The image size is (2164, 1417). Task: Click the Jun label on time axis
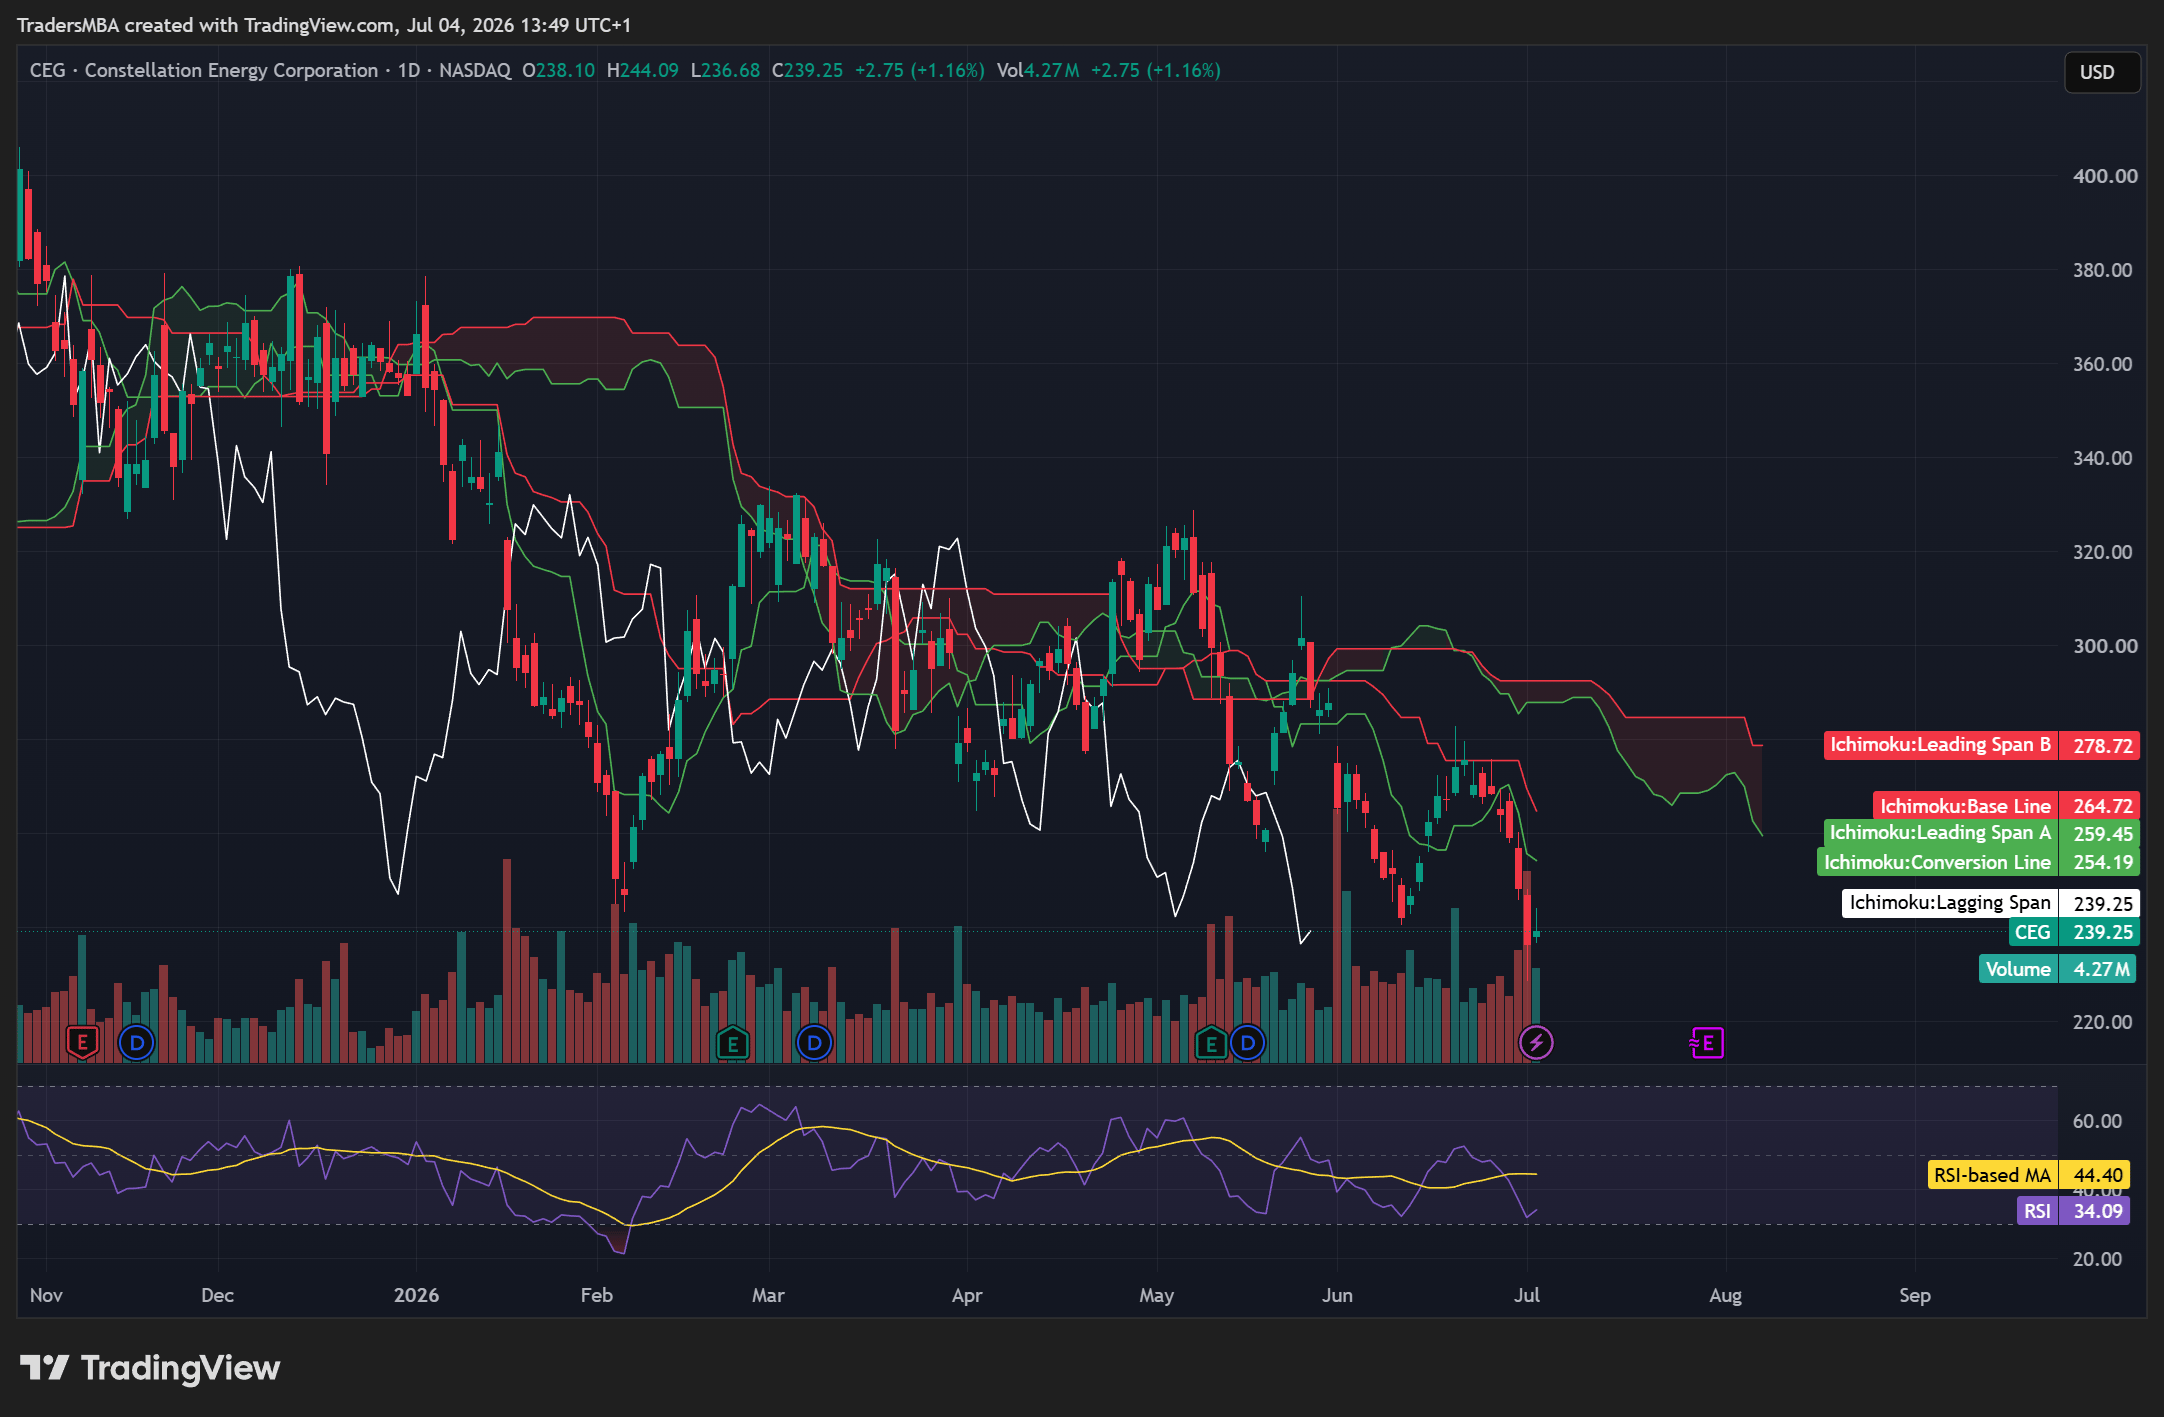point(1337,1295)
